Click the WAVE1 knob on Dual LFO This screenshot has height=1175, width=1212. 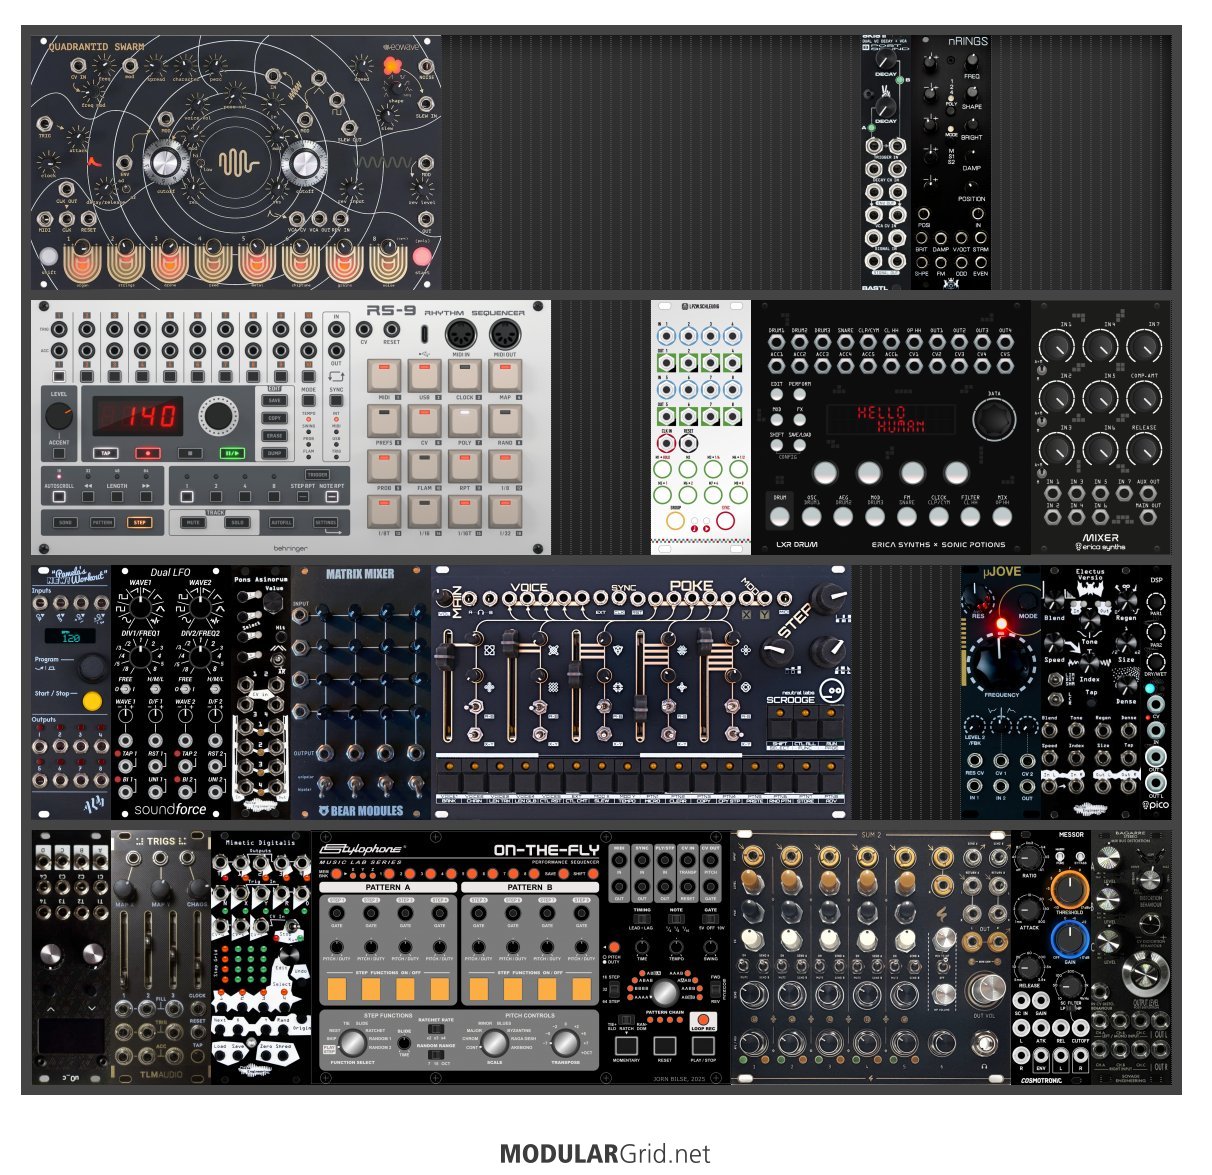[140, 608]
